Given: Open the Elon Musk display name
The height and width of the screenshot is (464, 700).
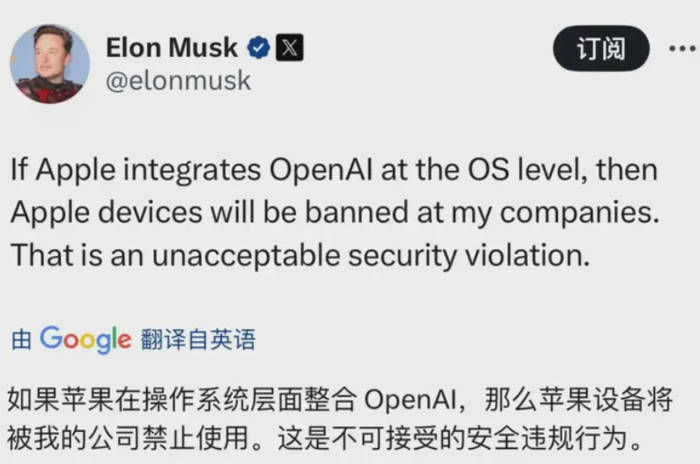Looking at the screenshot, I should [x=171, y=47].
